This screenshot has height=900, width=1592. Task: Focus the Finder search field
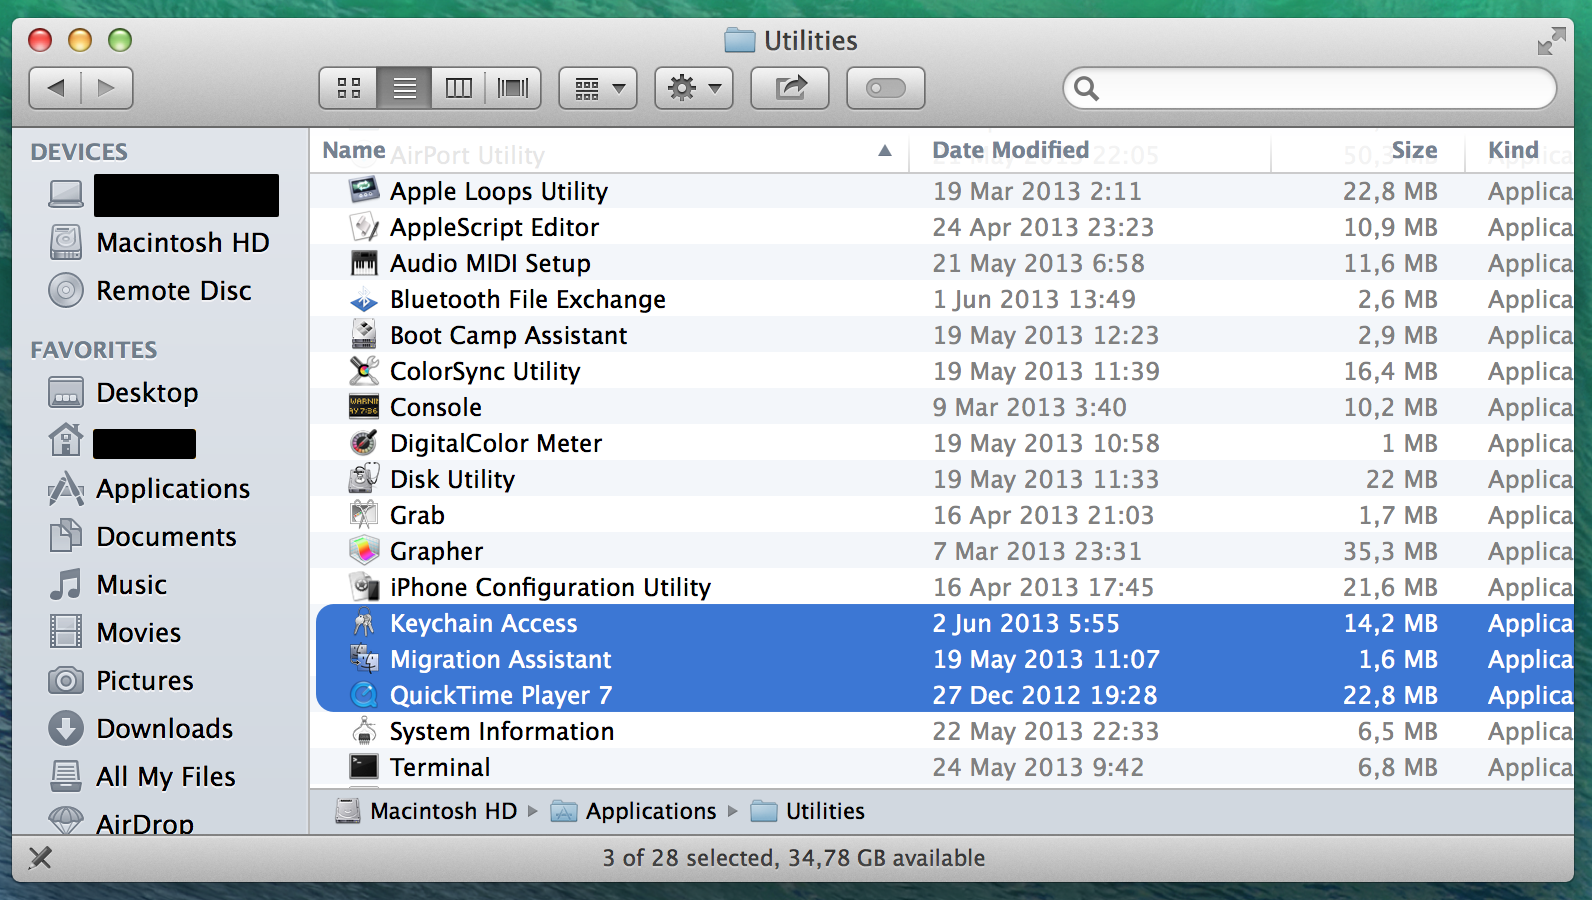(1310, 89)
